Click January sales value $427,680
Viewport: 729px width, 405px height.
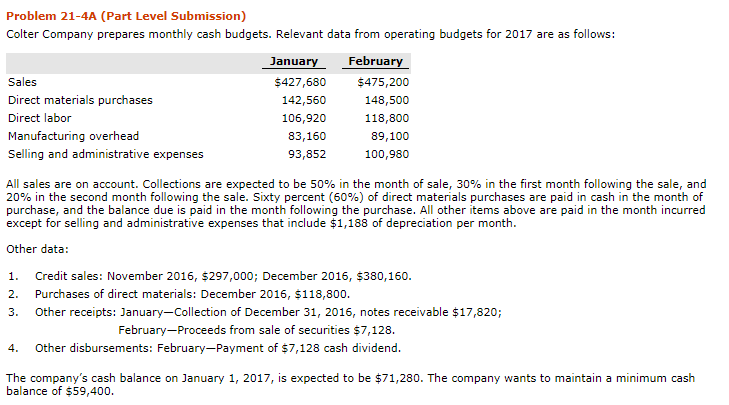[300, 82]
